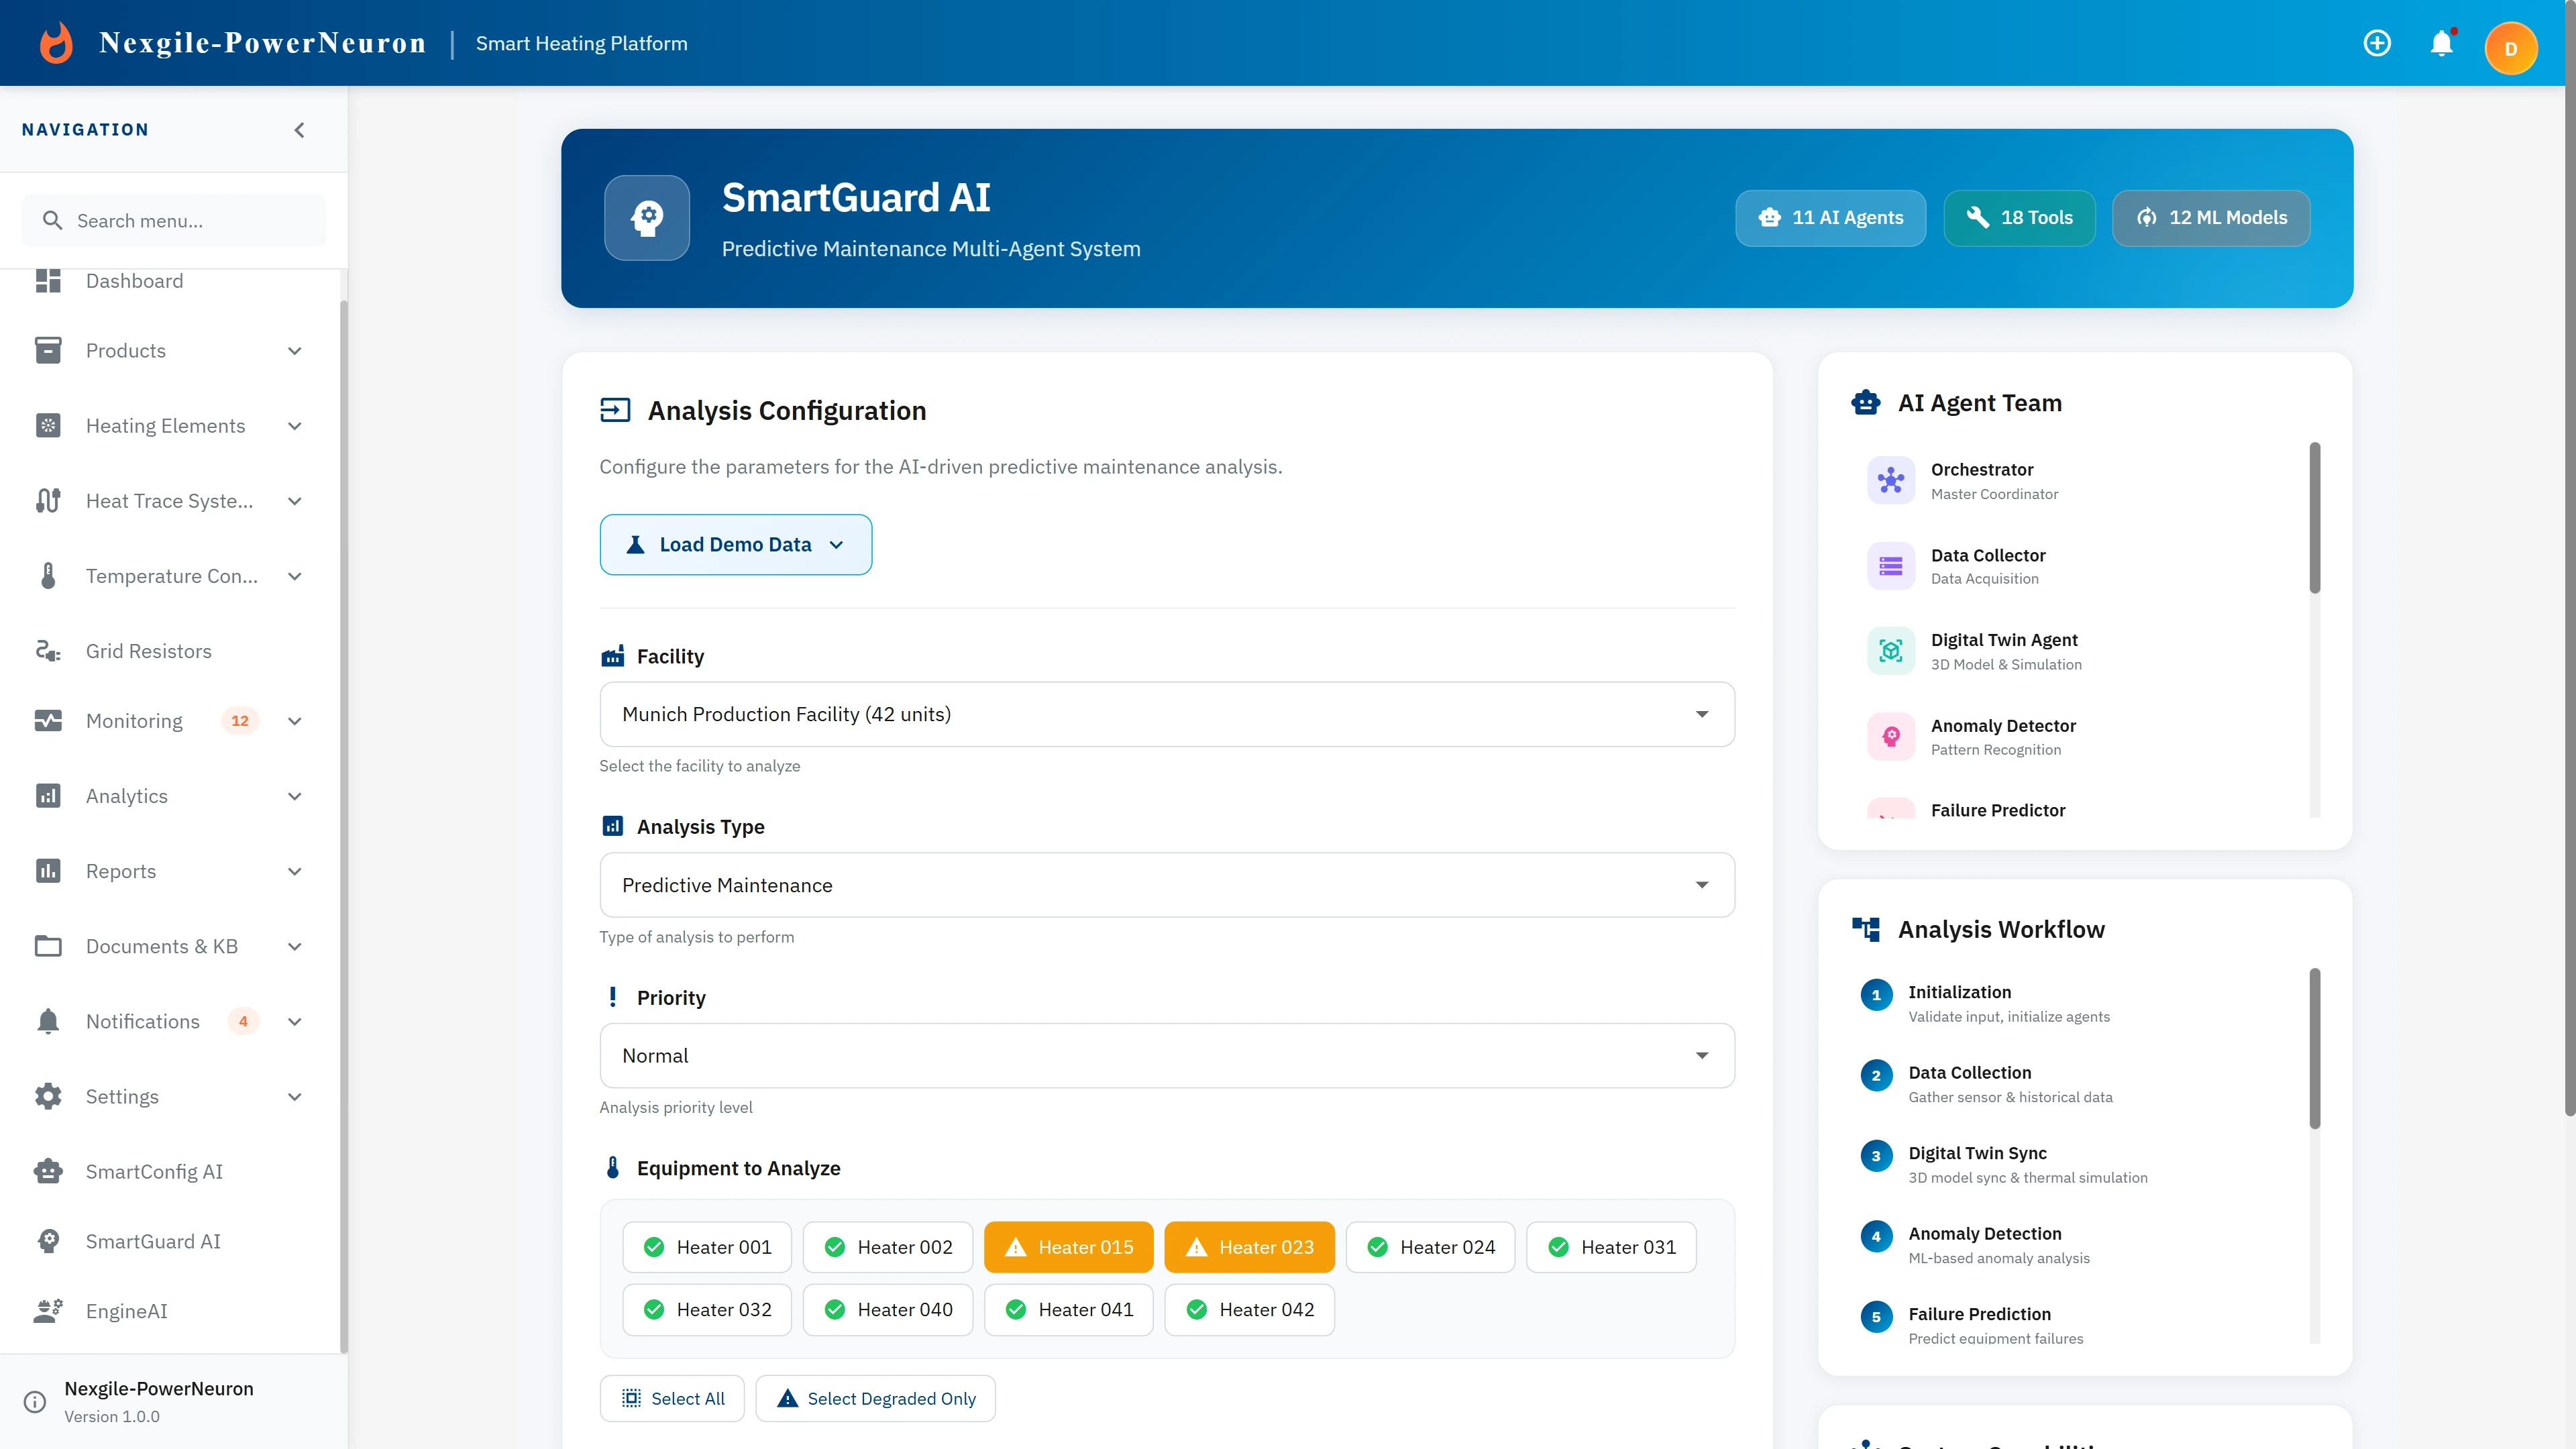Click the plus circle icon in header
2576x1449 pixels.
(2377, 44)
